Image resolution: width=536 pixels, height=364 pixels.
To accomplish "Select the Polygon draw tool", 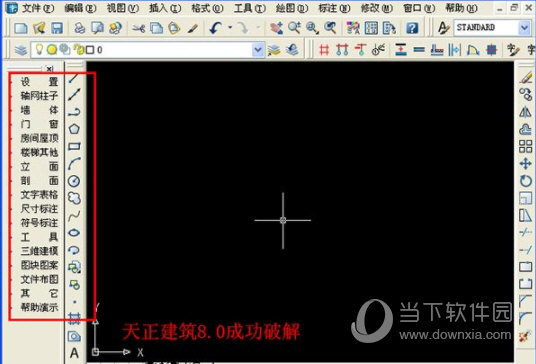I will click(x=74, y=129).
